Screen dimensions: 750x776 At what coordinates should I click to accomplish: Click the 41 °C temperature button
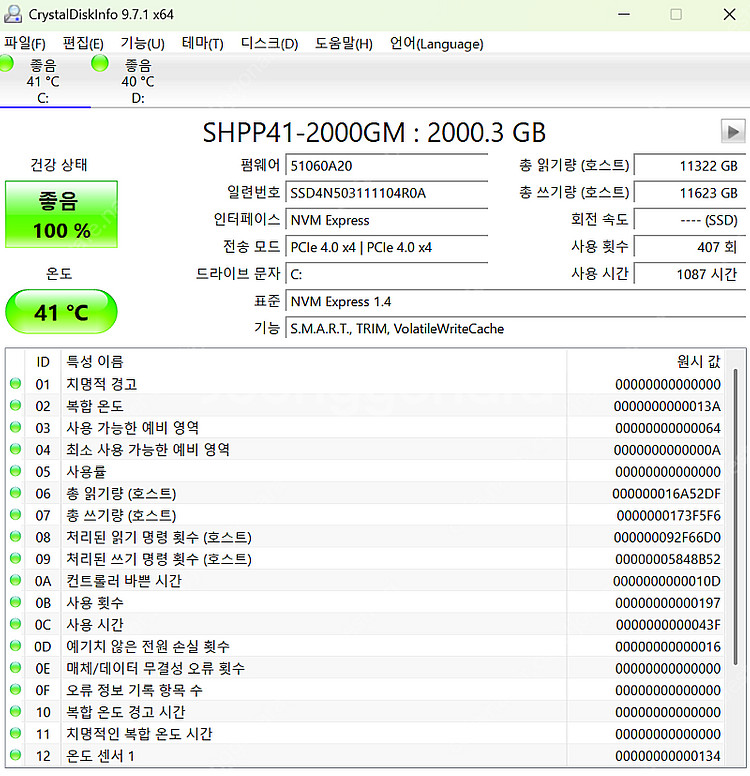tap(61, 312)
